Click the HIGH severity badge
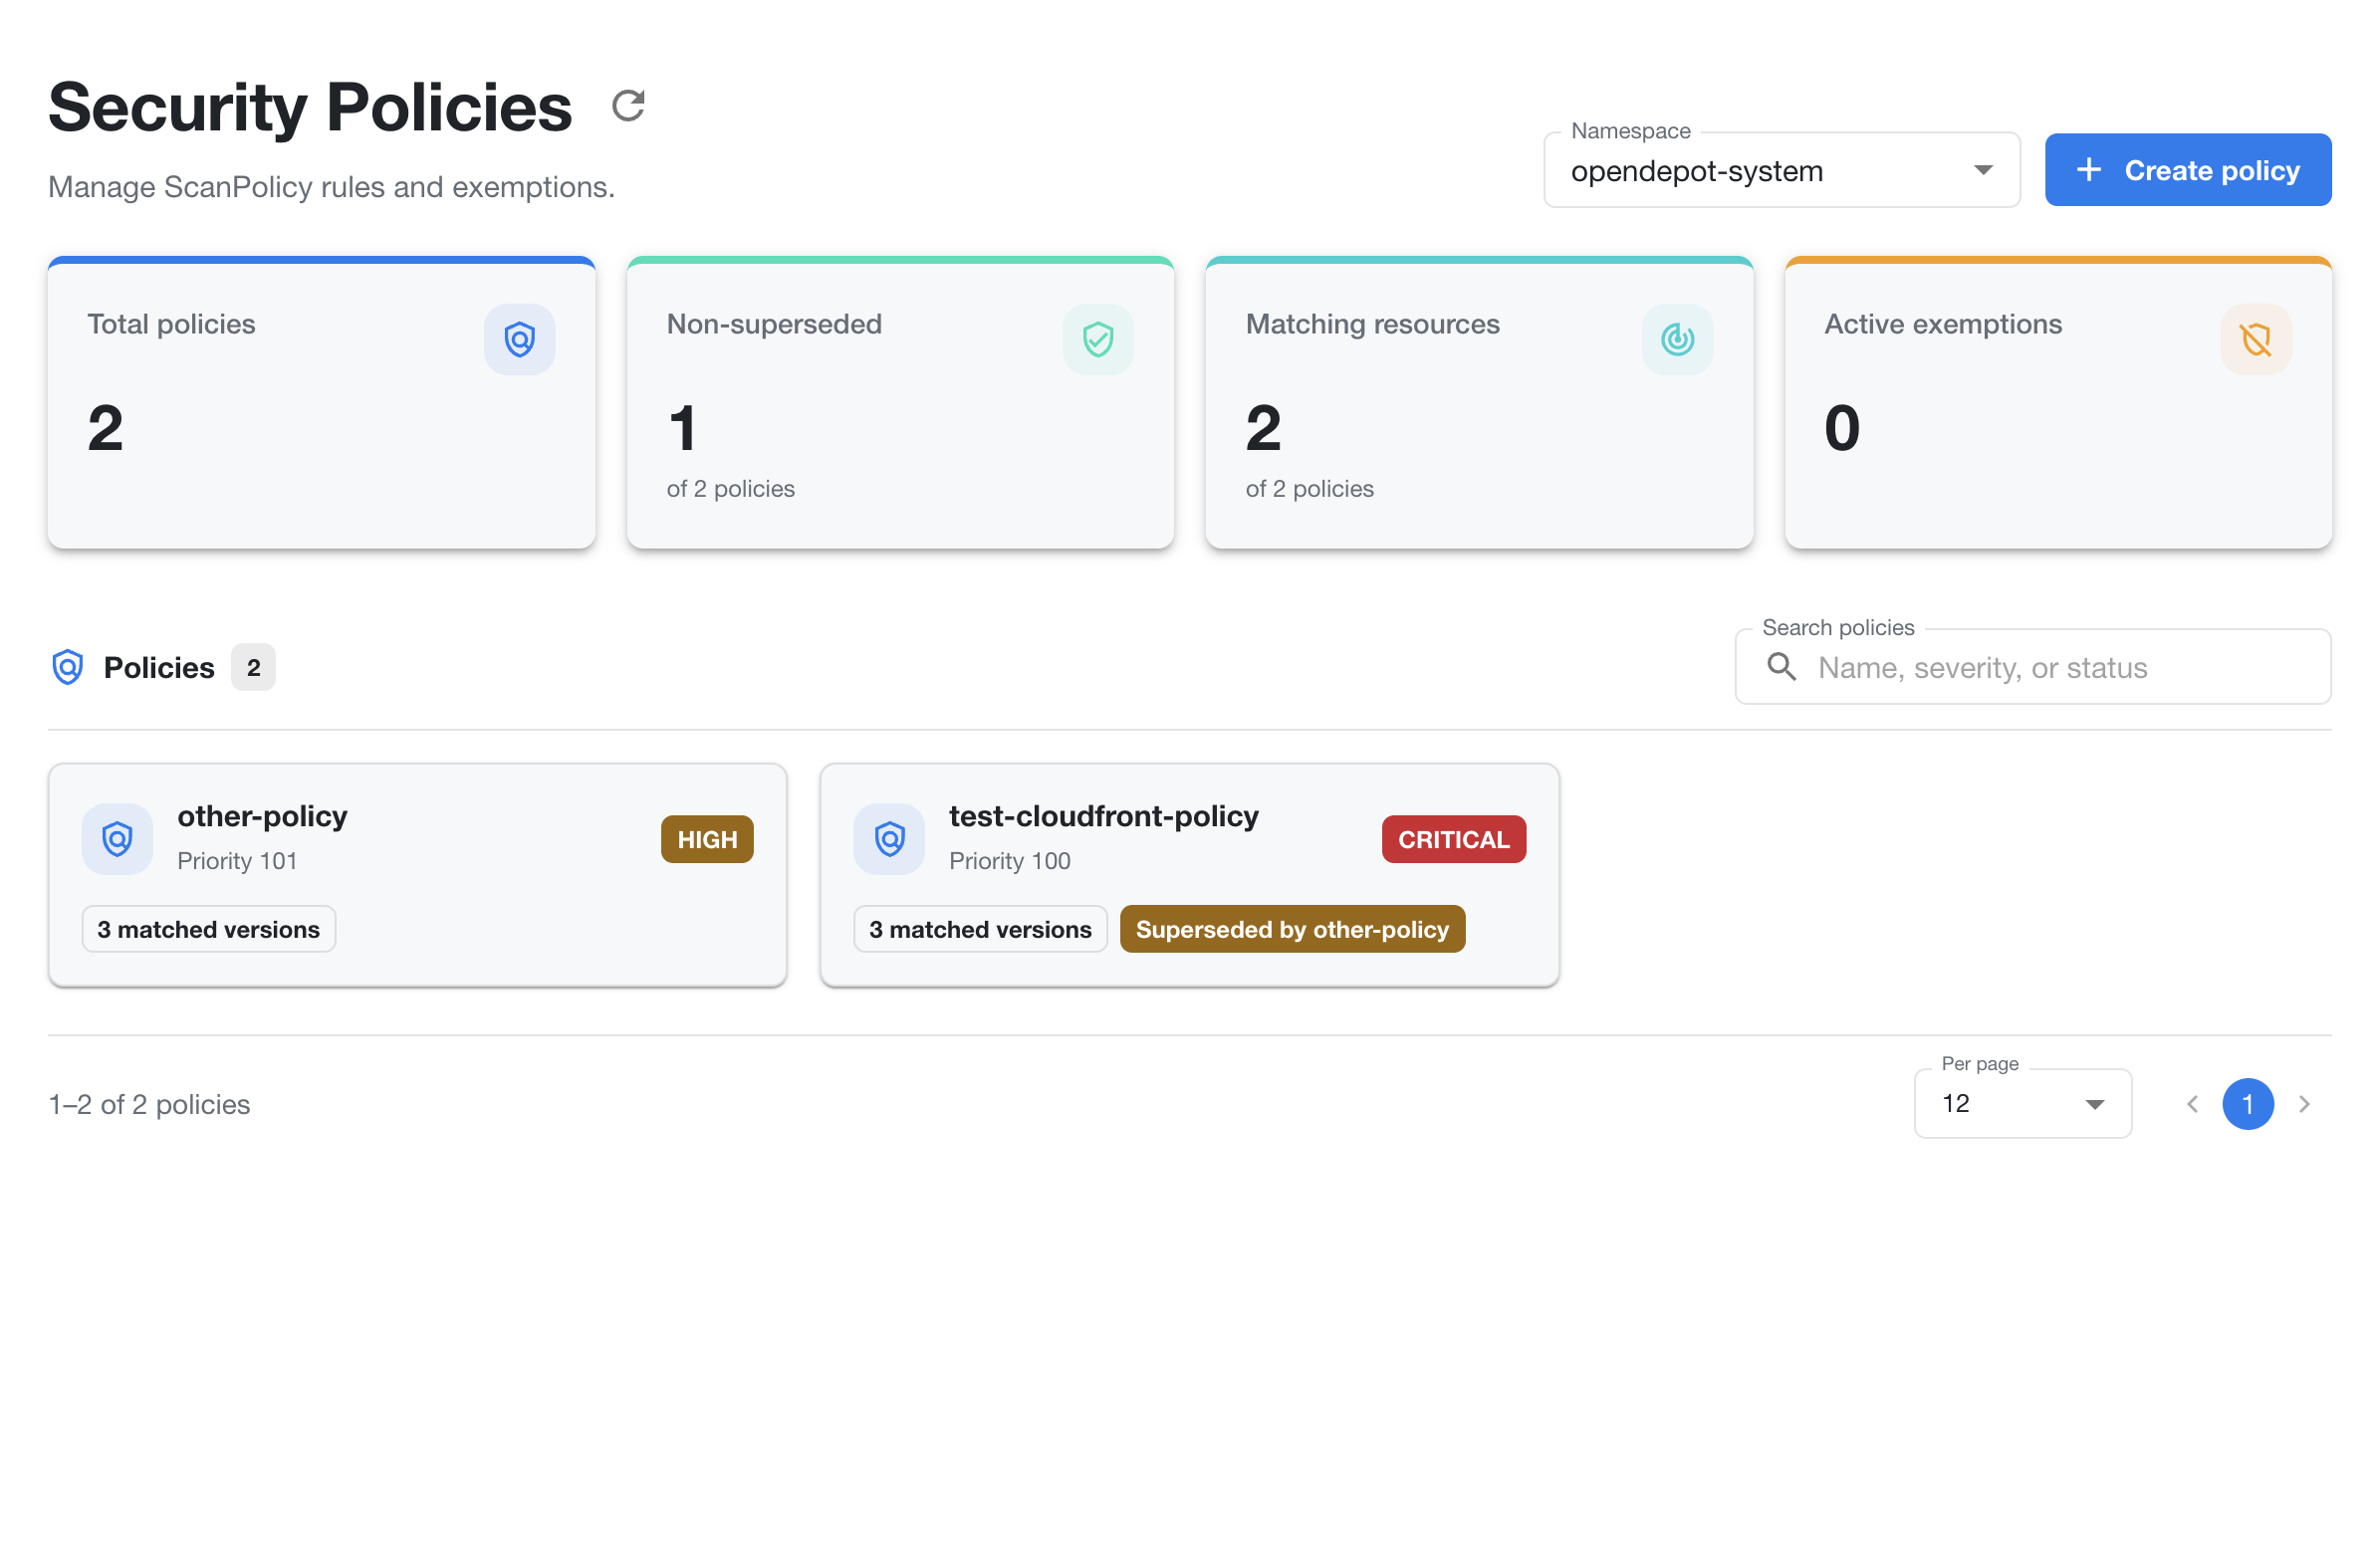Viewport: 2380px width, 1555px height. click(707, 840)
